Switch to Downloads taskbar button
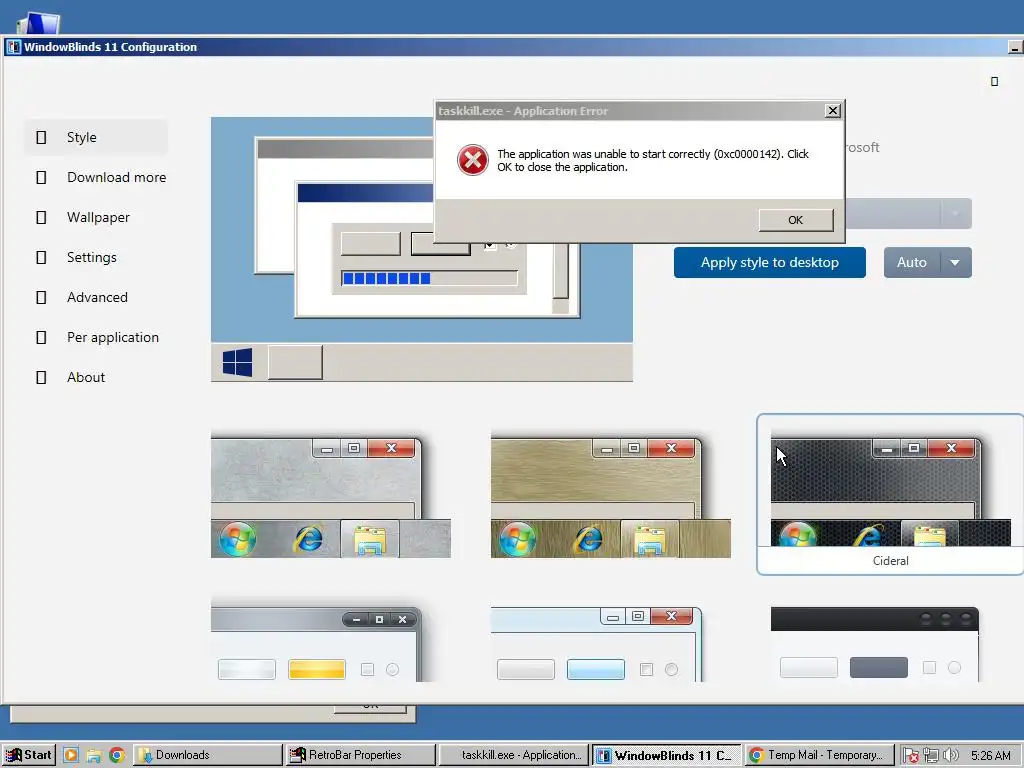 pyautogui.click(x=208, y=755)
